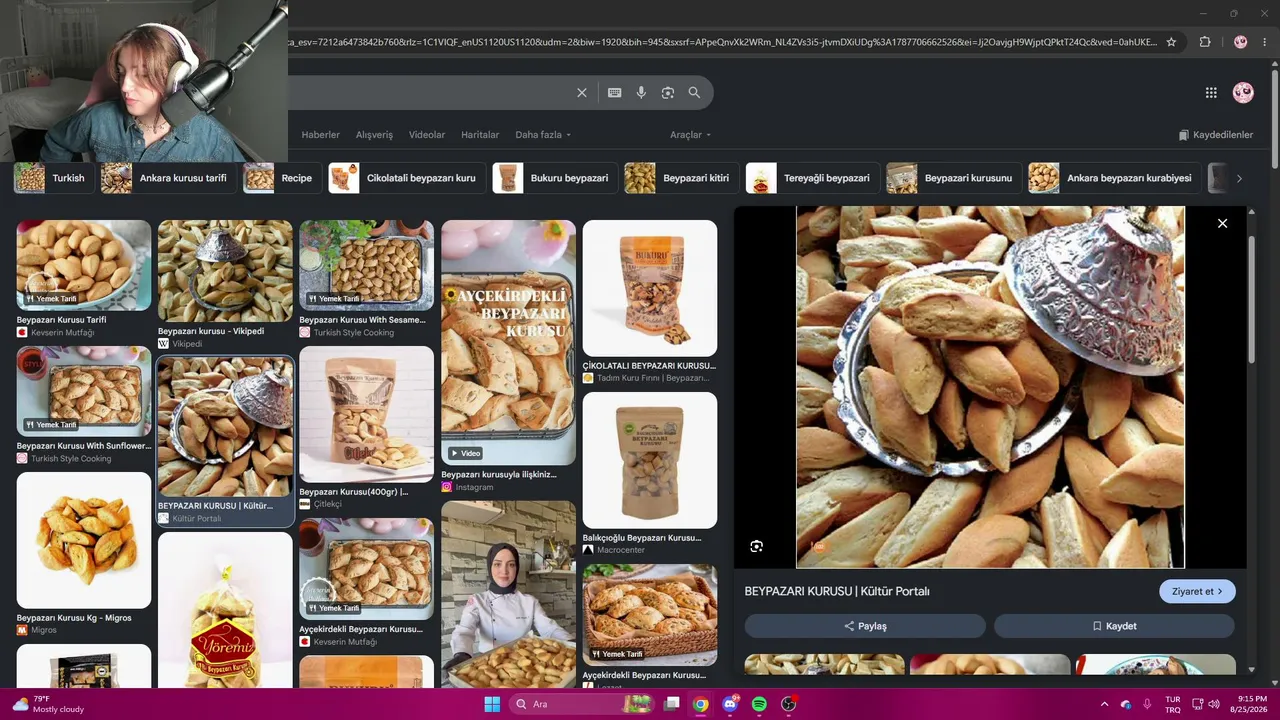The height and width of the screenshot is (720, 1280).
Task: Show hidden system tray icons
Action: (1104, 704)
